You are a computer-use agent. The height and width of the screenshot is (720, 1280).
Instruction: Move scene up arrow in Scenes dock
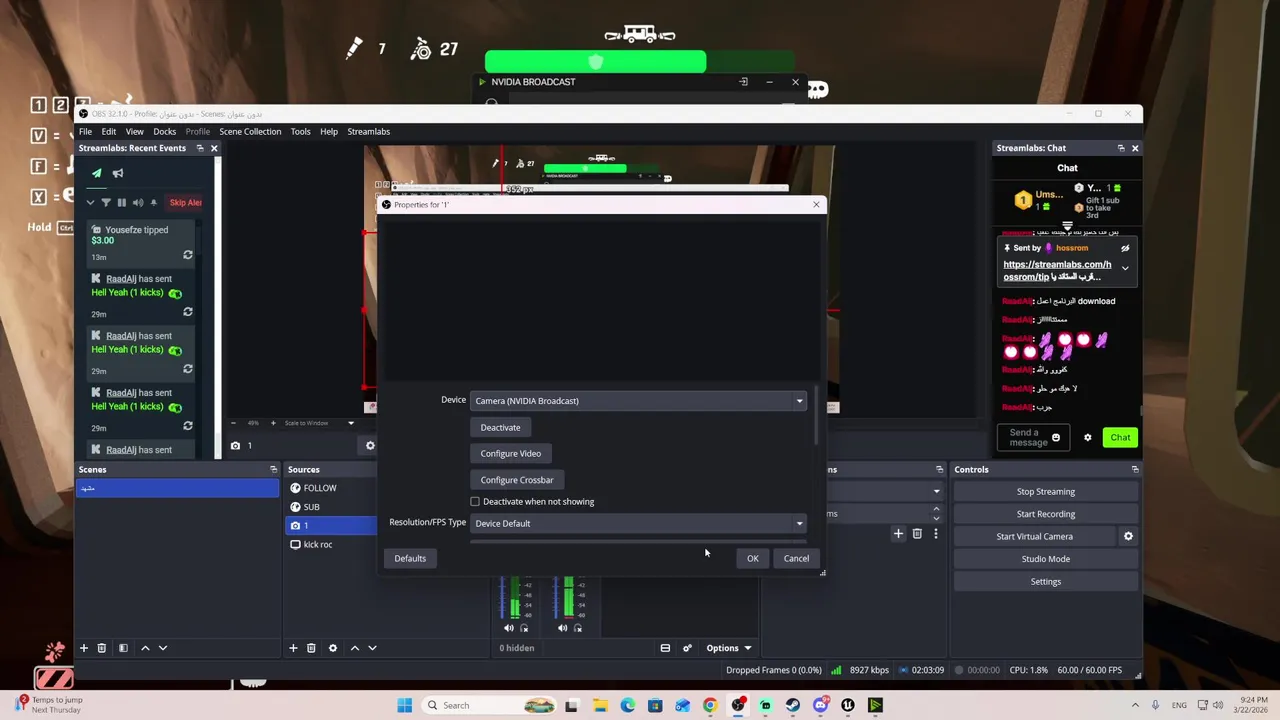pos(145,648)
